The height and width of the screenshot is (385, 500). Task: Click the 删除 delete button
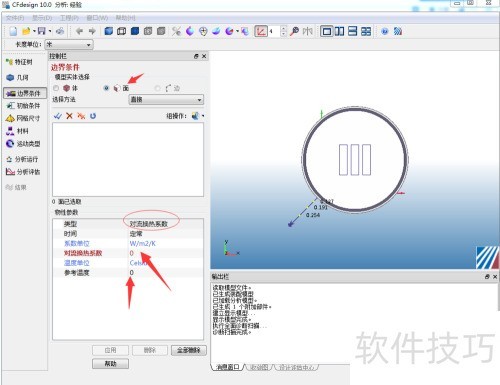tap(150, 350)
